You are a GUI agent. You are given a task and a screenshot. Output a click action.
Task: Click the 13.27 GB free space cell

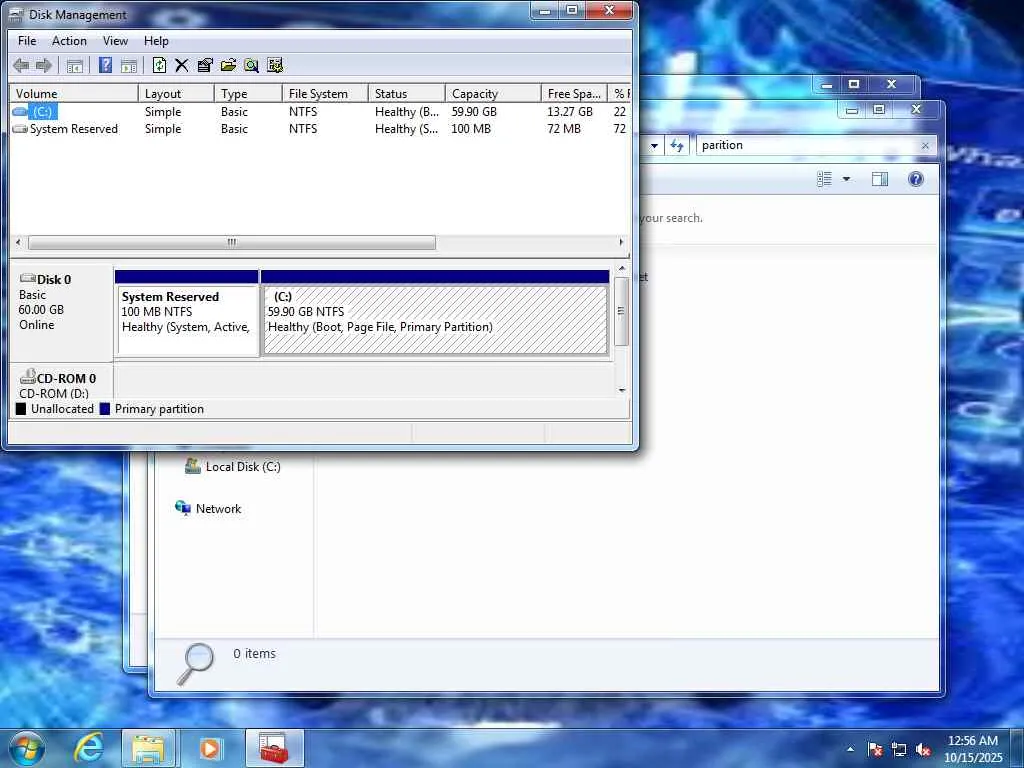point(569,112)
